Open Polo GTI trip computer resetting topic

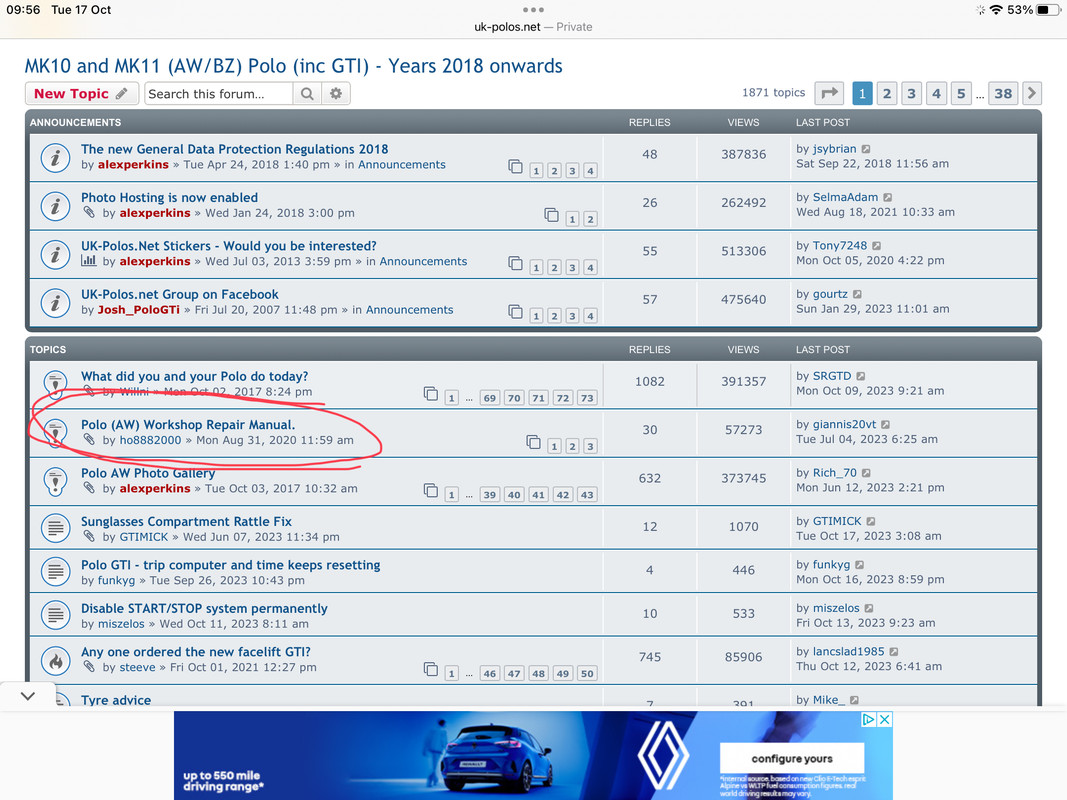[231, 565]
